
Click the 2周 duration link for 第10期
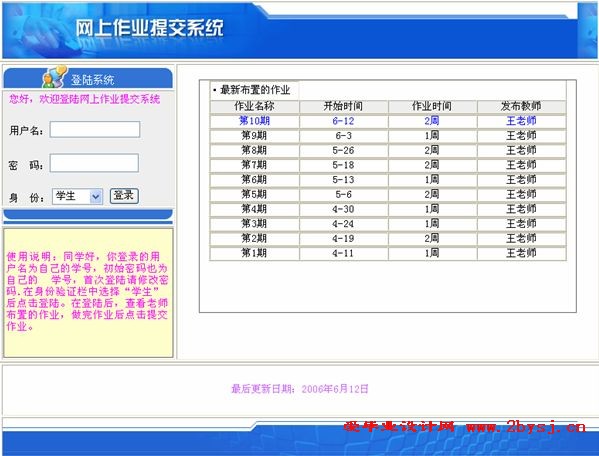pos(432,121)
